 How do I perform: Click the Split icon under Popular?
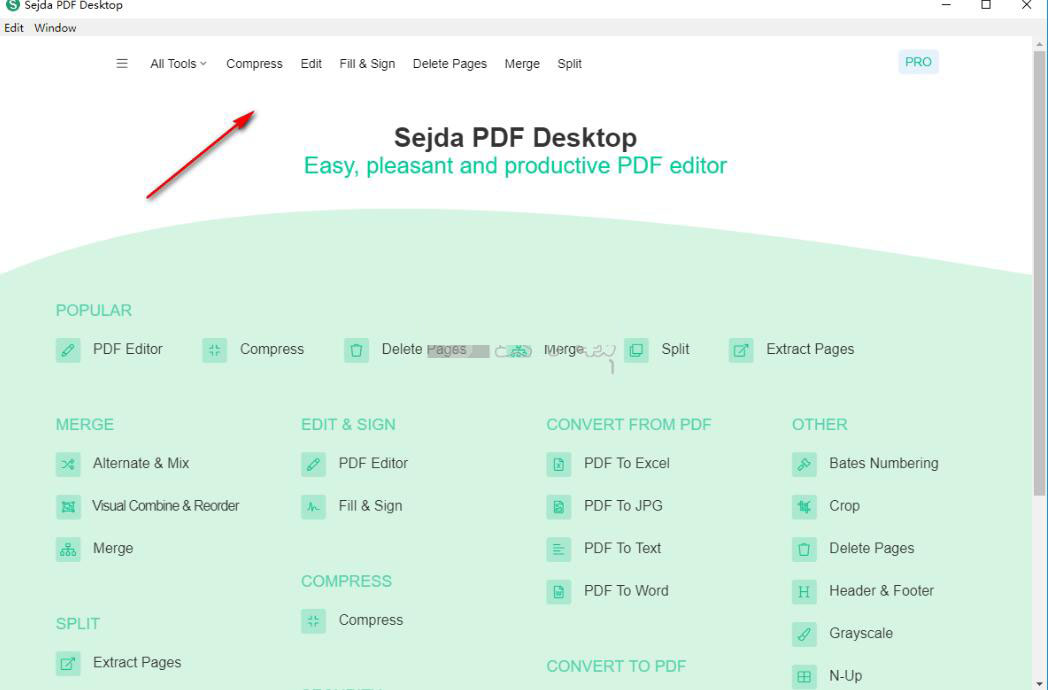636,350
